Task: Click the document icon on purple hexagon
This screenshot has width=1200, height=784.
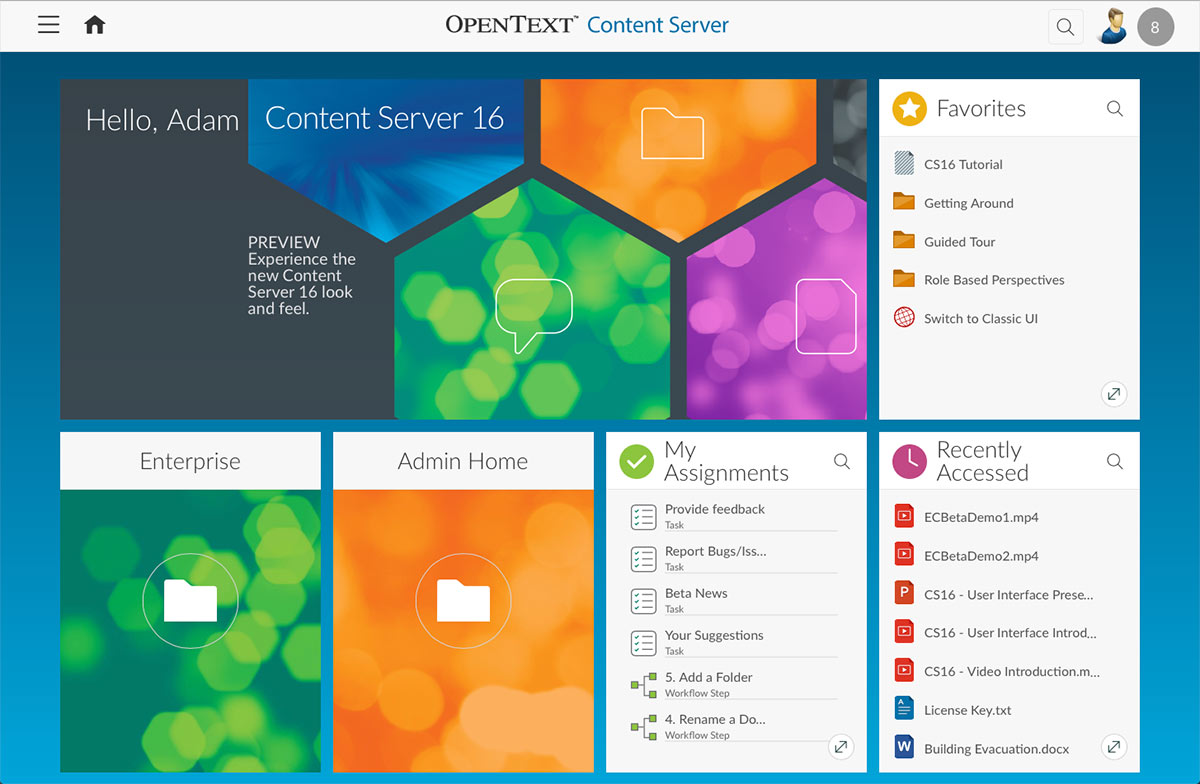Action: pos(826,316)
